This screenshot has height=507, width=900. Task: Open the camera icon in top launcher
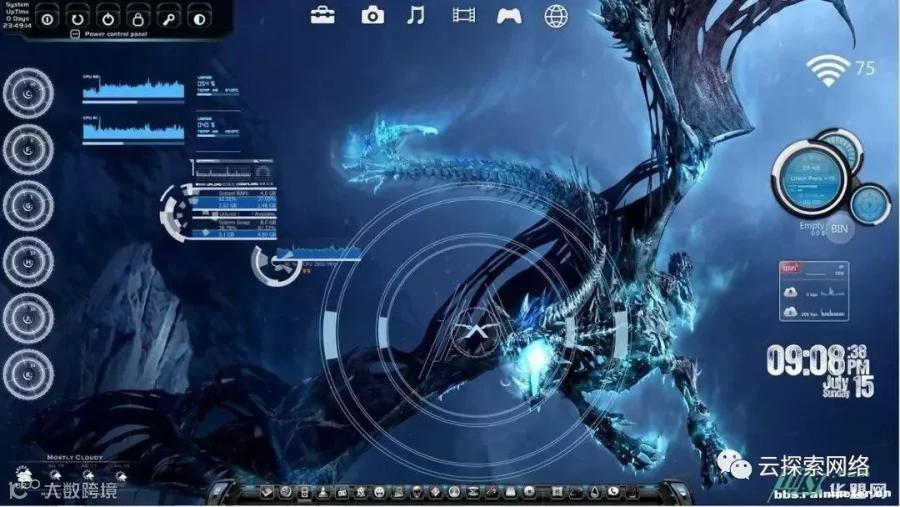(x=373, y=16)
